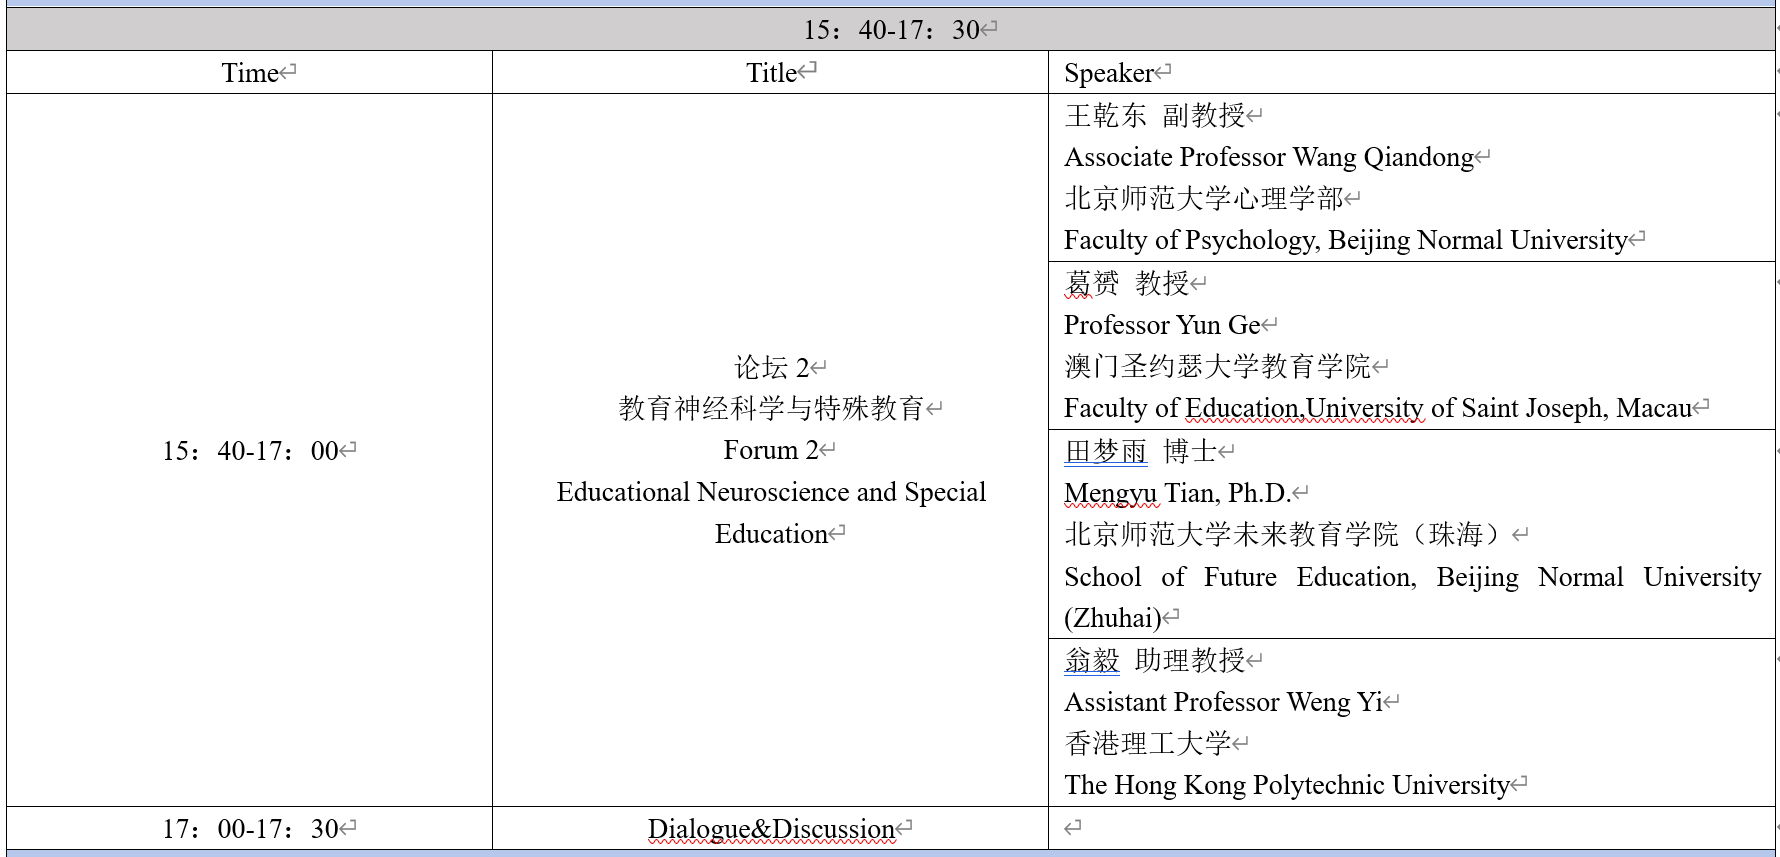Click the 15:40-17:00 time cell
This screenshot has height=857, width=1780.
[x=250, y=451]
